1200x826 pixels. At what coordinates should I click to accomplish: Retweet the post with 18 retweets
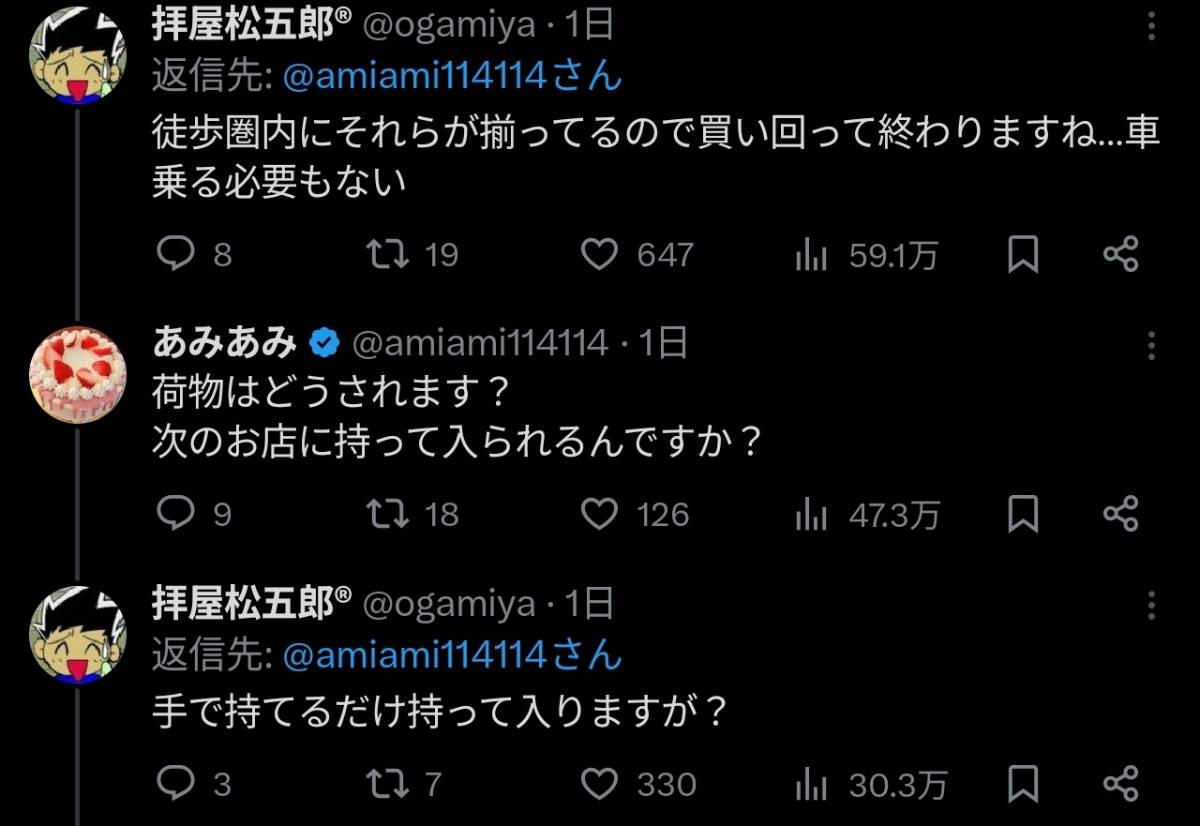(387, 514)
